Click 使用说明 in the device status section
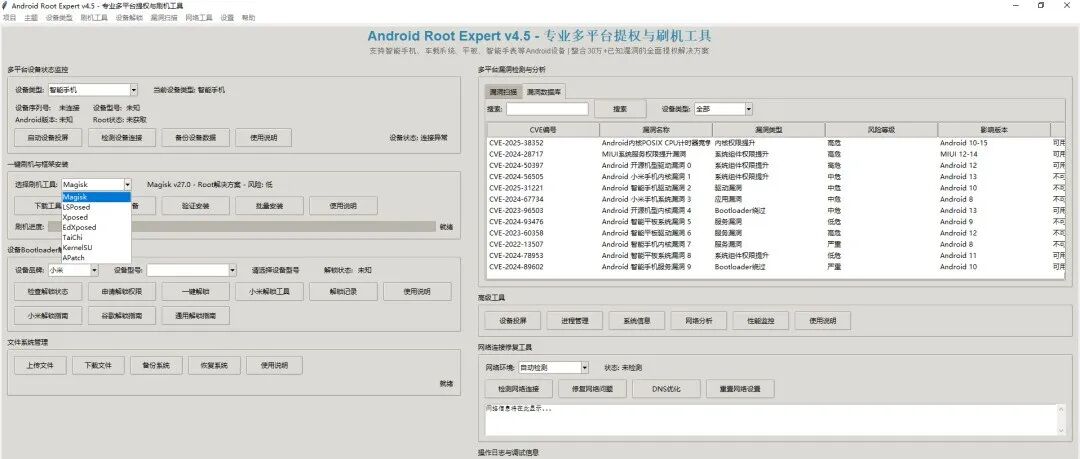 tap(263, 138)
